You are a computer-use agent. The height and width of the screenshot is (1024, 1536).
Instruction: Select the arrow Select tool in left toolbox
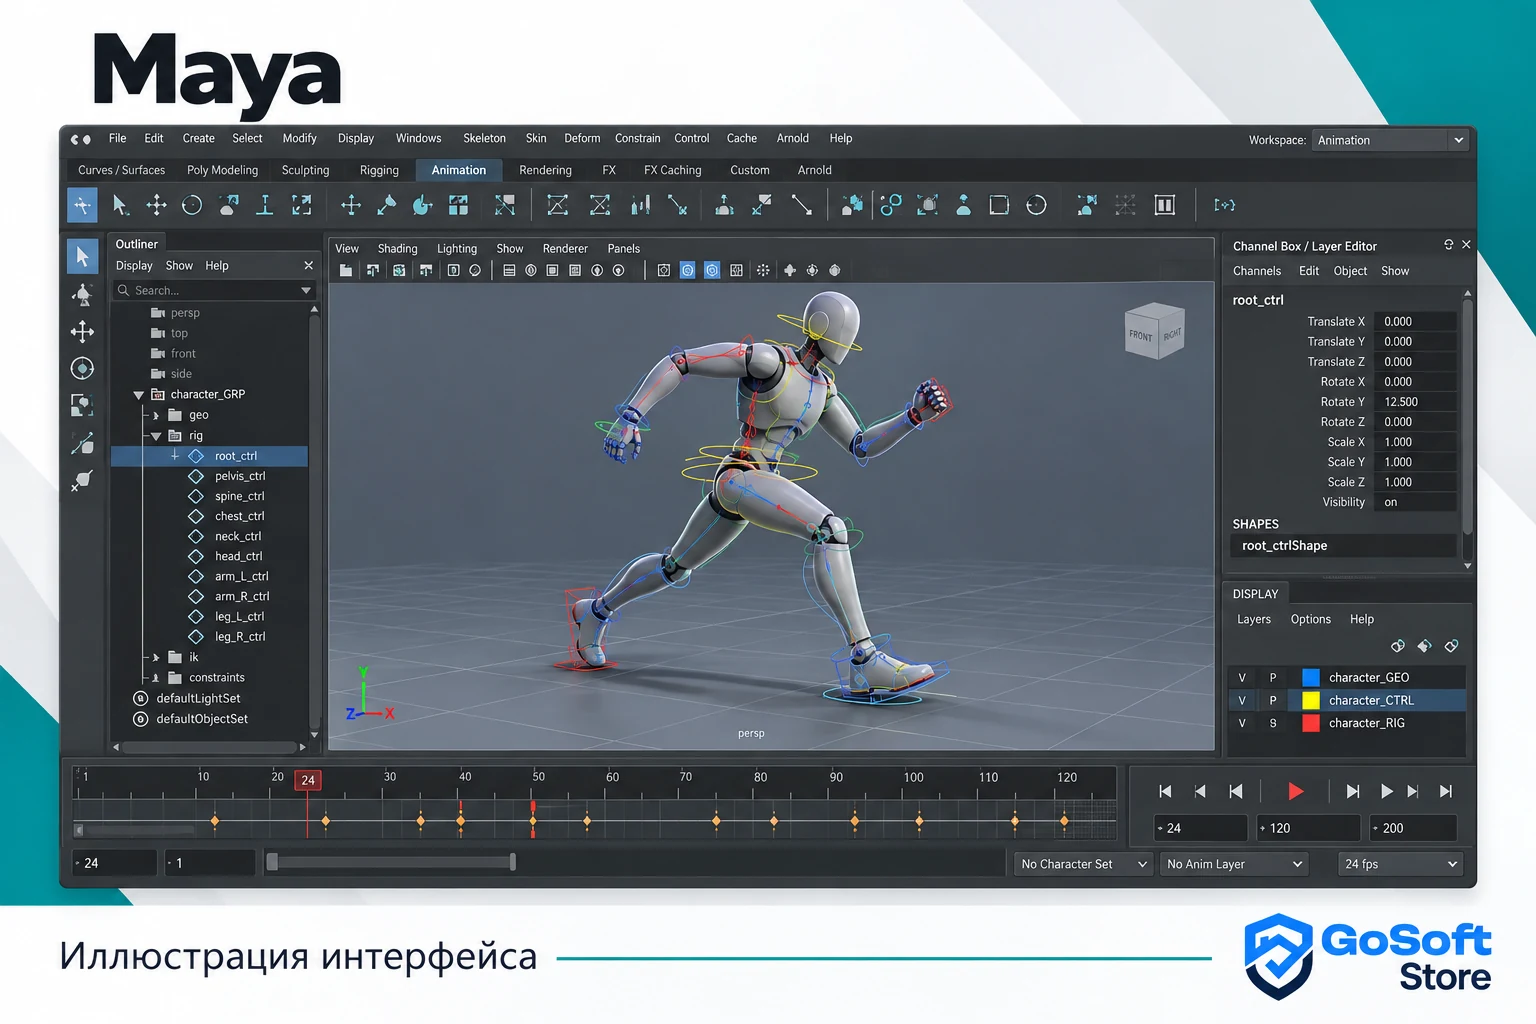pyautogui.click(x=82, y=257)
